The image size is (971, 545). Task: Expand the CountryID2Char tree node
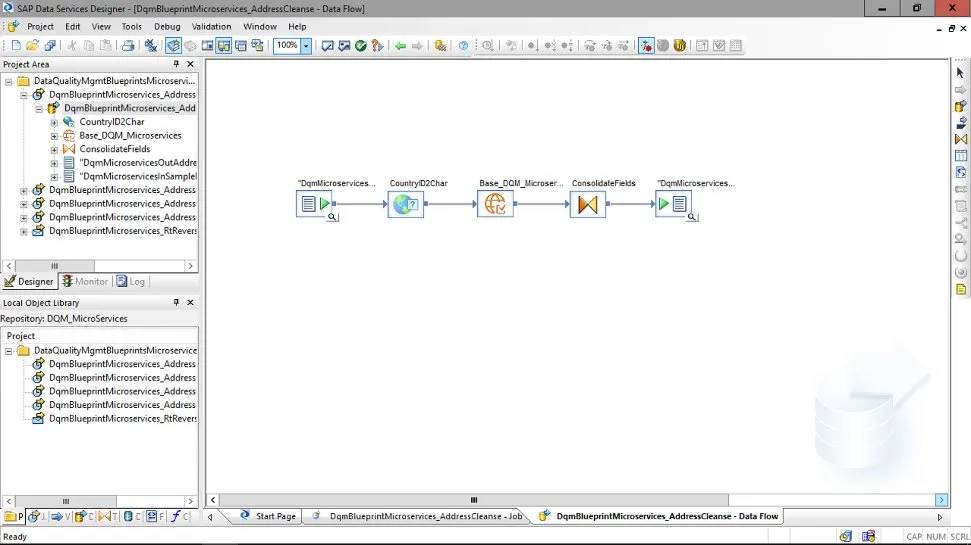click(x=55, y=122)
